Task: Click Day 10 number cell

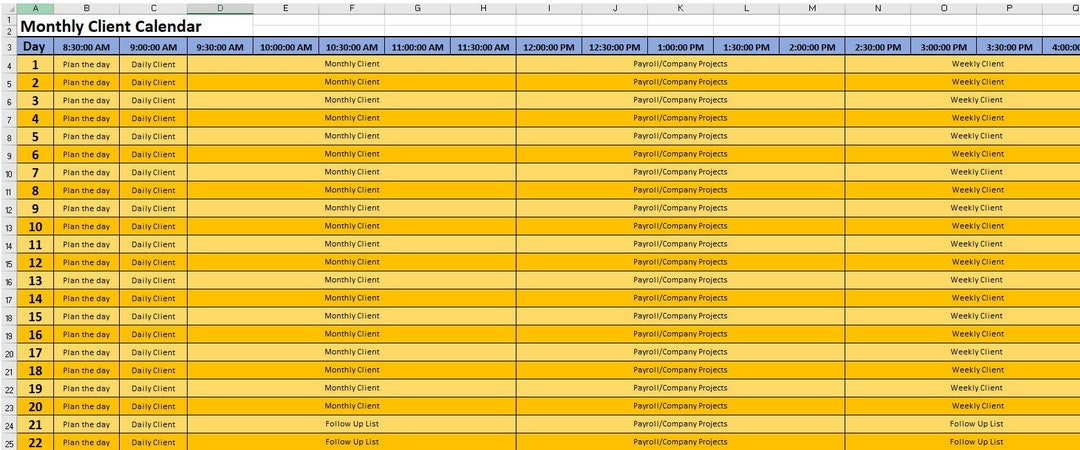Action: (35, 227)
